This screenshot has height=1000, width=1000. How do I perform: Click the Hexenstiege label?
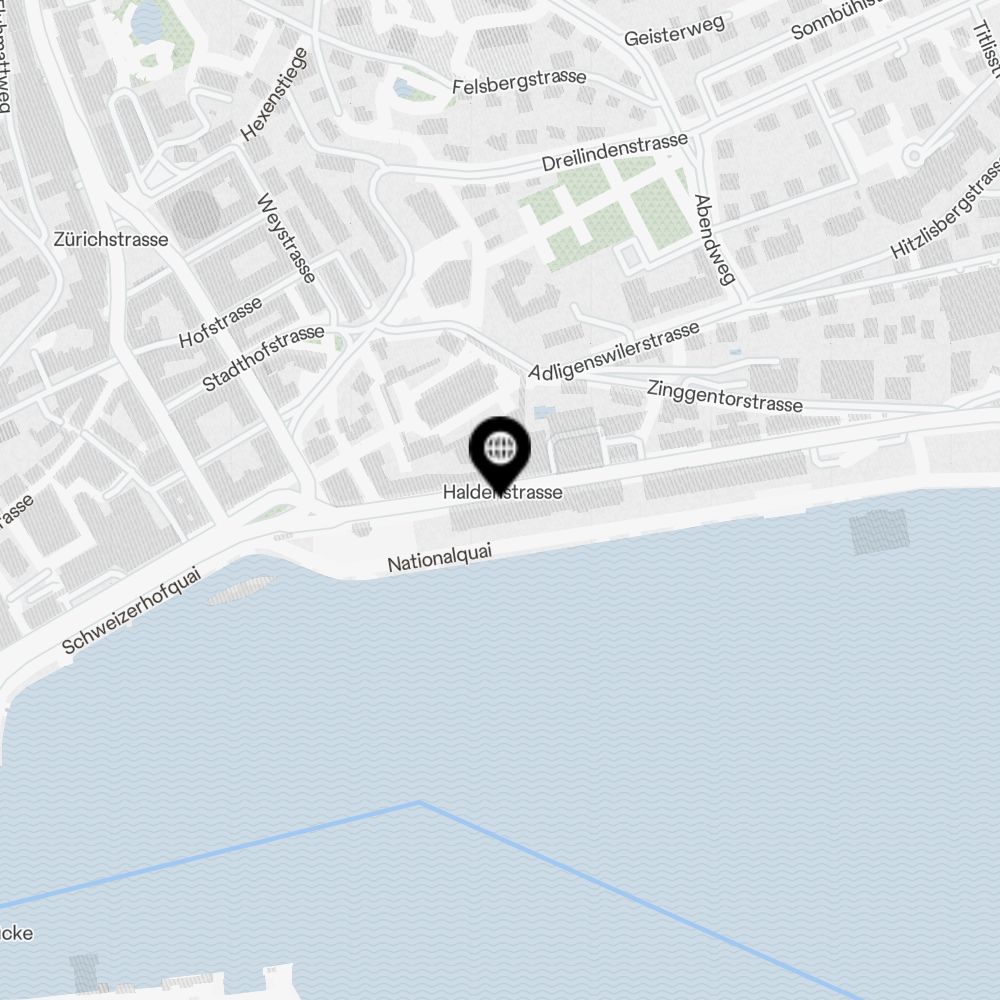[275, 94]
